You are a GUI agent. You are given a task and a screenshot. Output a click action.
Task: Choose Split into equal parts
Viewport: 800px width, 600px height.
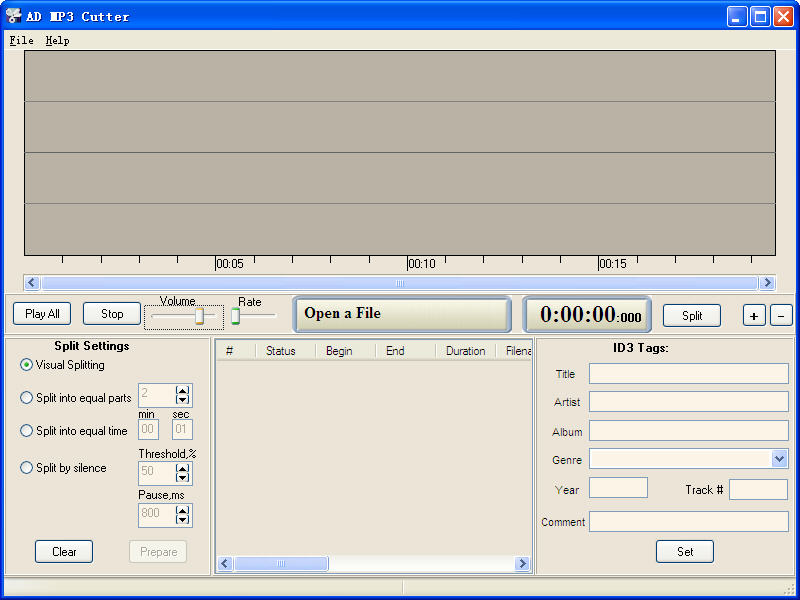[27, 398]
